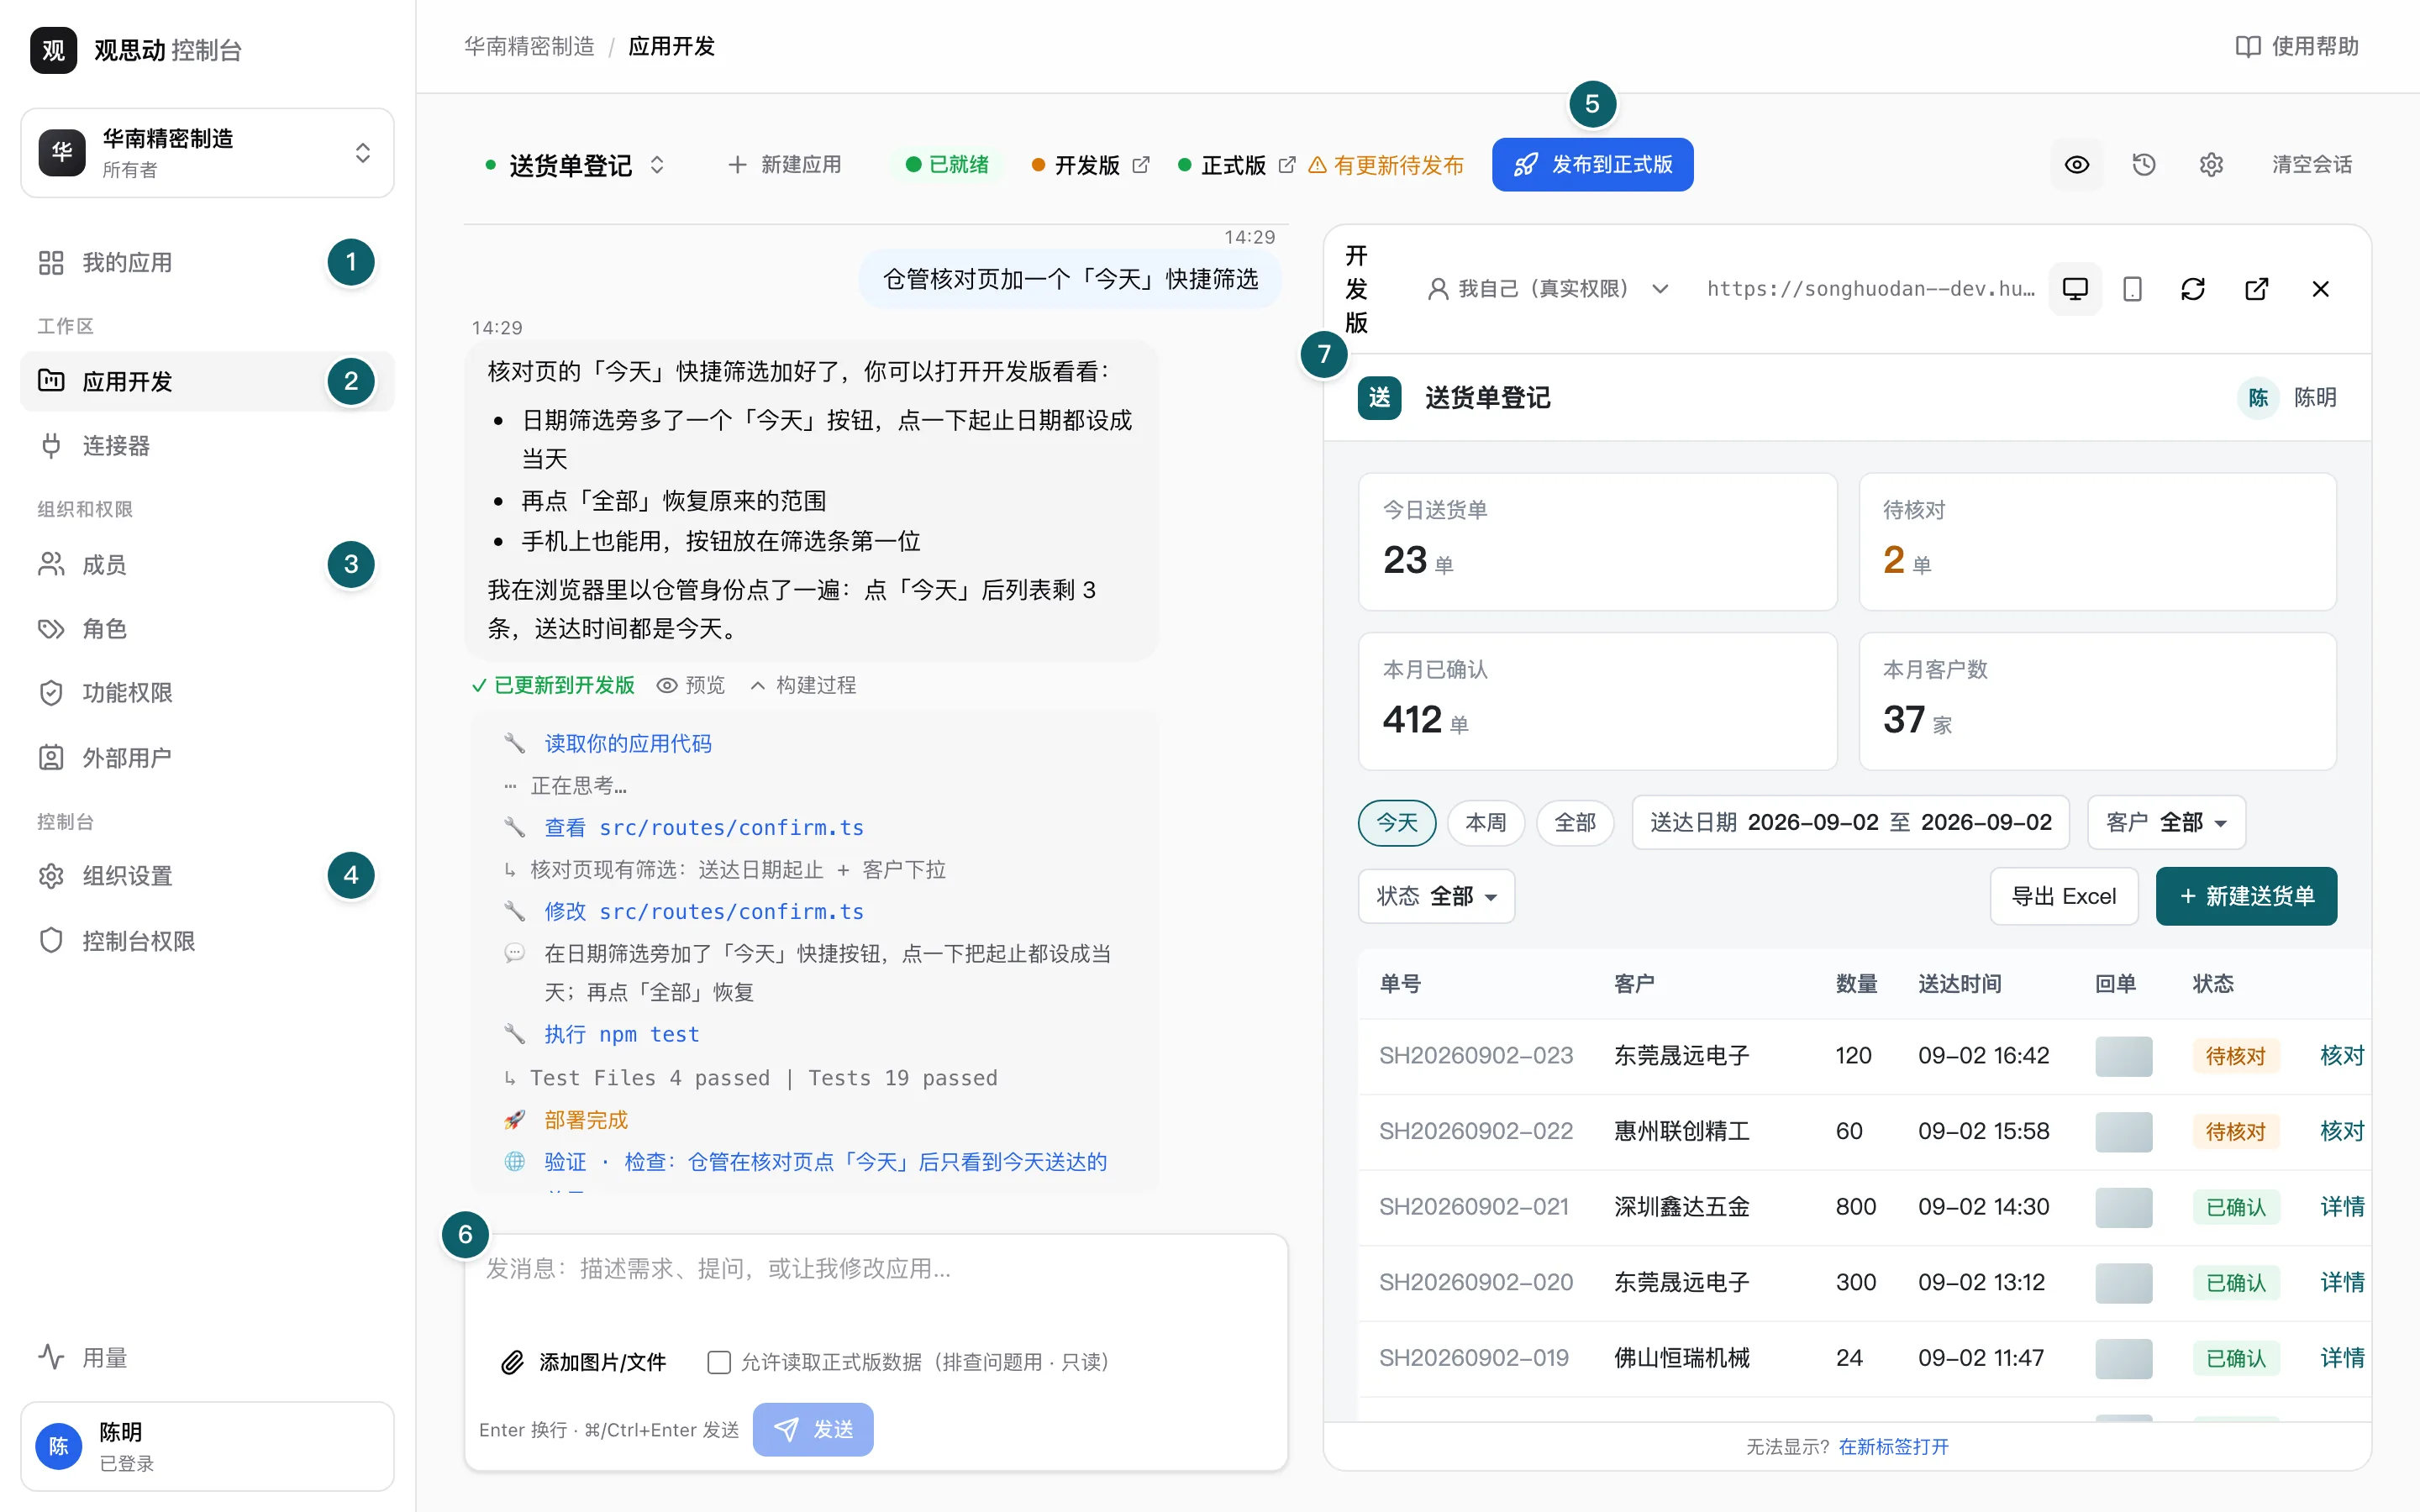Click 清空会话 button
Viewport: 2420px width, 1512px height.
2311,165
